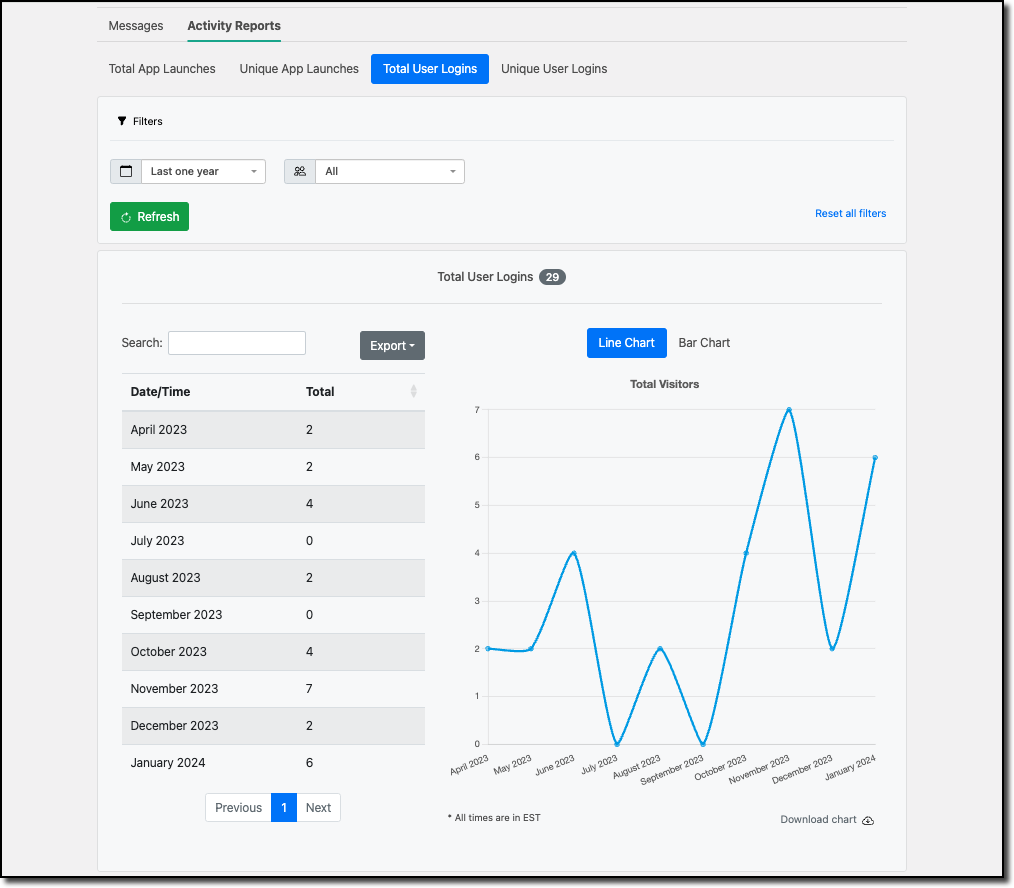1014x888 pixels.
Task: Select the Activity Reports tab
Action: tap(234, 26)
